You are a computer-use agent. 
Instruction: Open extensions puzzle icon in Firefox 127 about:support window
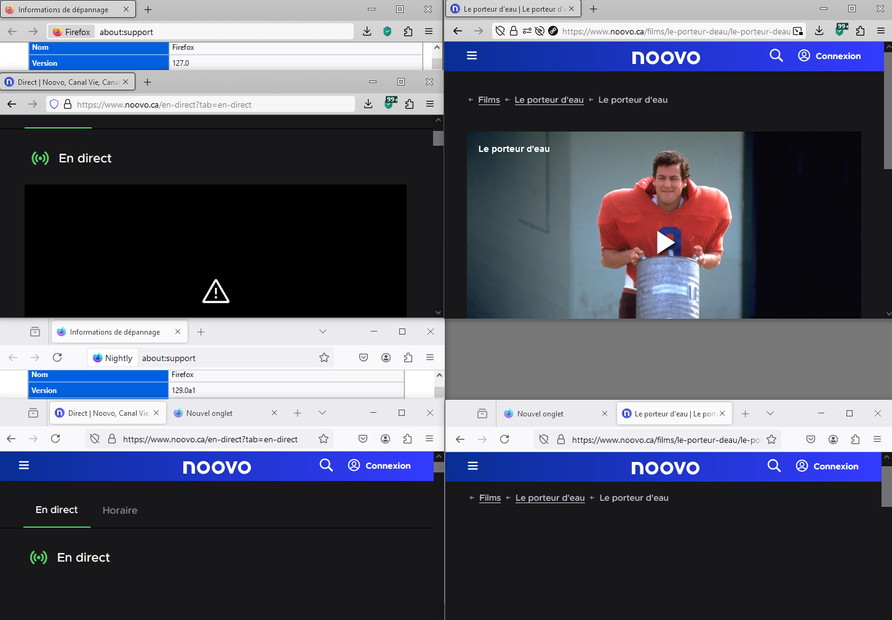408,32
